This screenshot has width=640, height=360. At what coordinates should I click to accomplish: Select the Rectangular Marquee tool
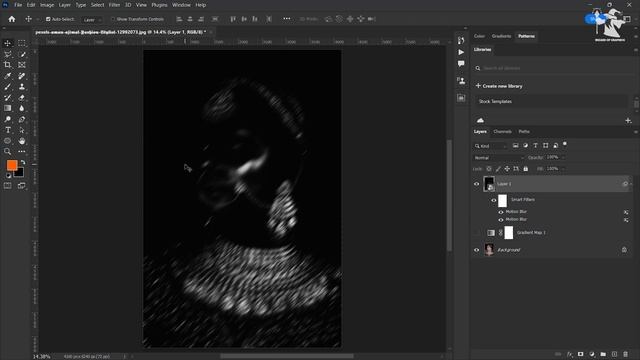22,43
